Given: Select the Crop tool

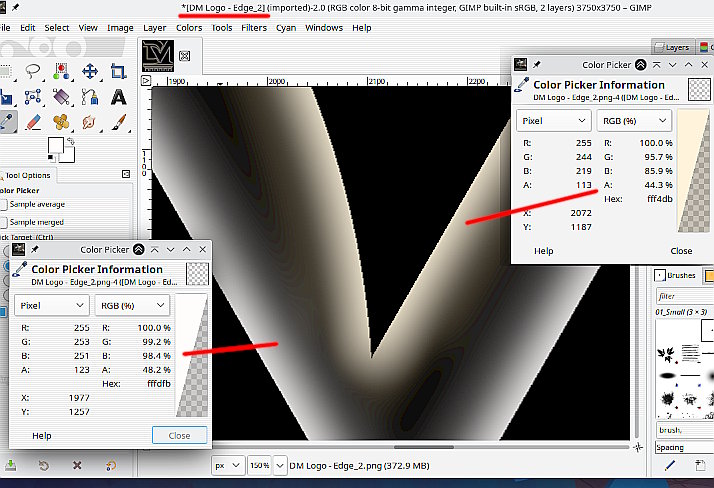Looking at the screenshot, I should pyautogui.click(x=118, y=71).
